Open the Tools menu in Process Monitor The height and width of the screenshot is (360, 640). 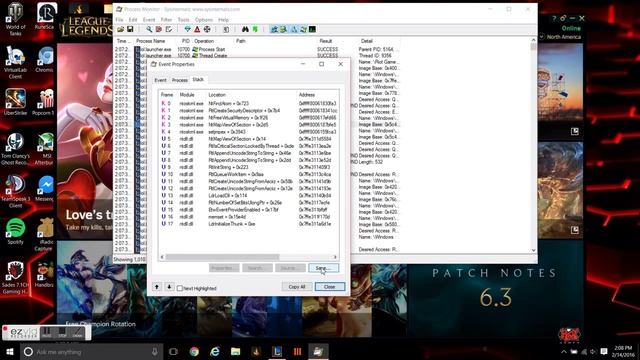click(183, 20)
